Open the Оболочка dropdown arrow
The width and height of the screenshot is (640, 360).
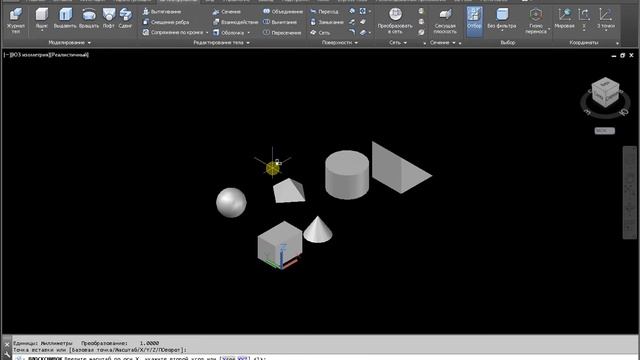(x=249, y=33)
